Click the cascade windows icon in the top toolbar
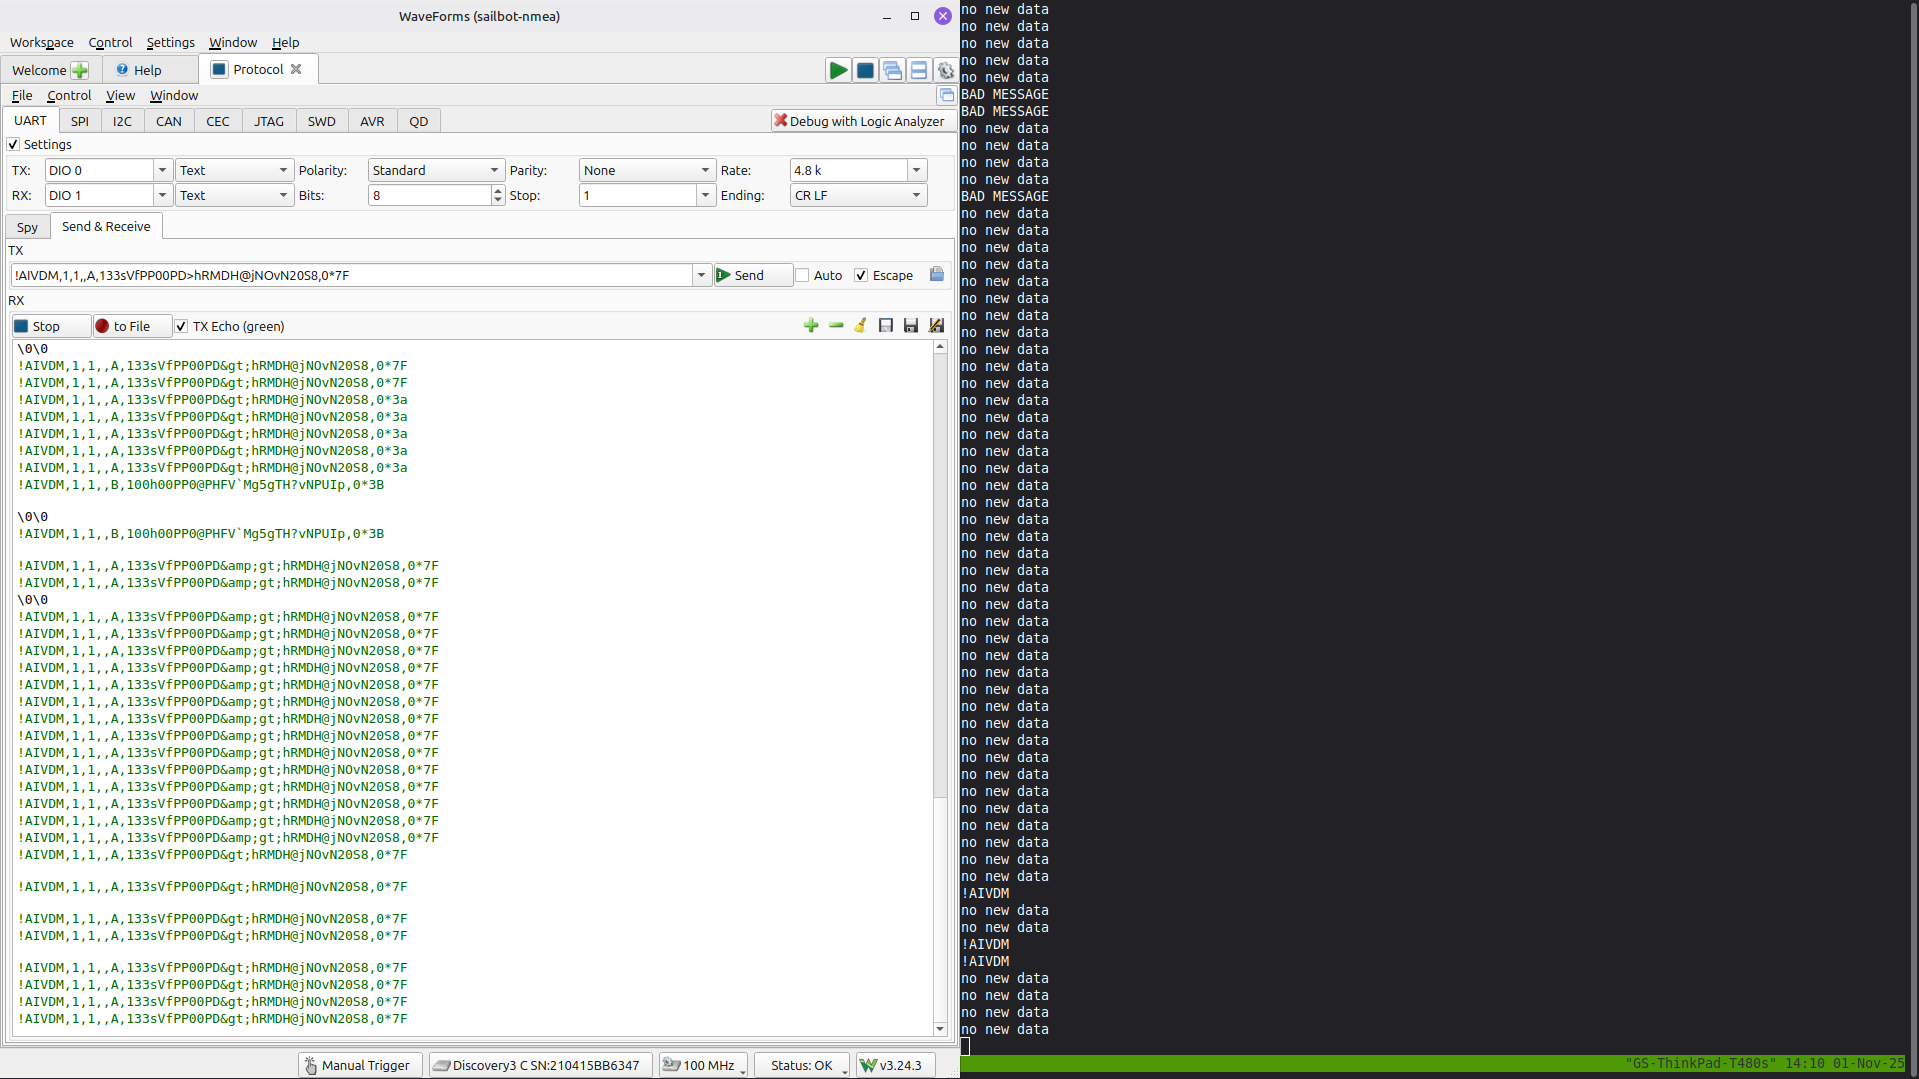This screenshot has height=1079, width=1919. [892, 70]
